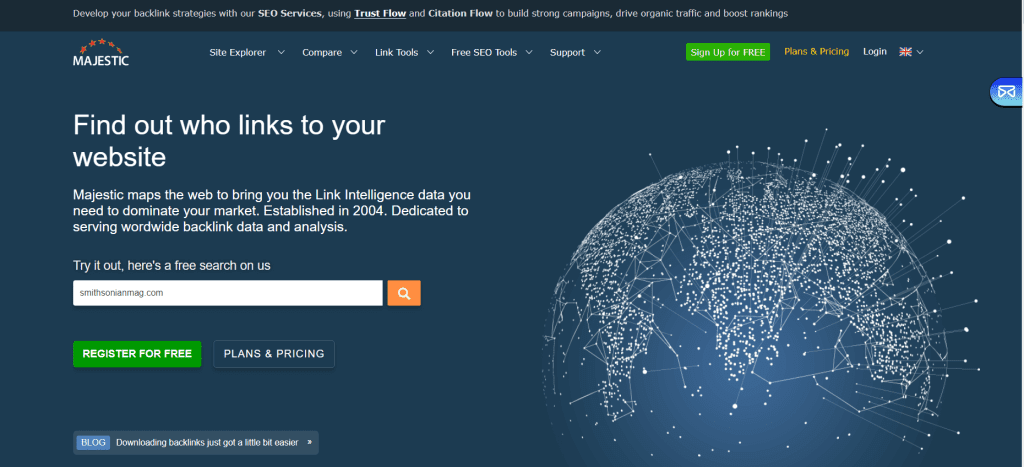Expand the Site Explorer chevron
Image resolution: width=1024 pixels, height=467 pixels.
pos(281,52)
